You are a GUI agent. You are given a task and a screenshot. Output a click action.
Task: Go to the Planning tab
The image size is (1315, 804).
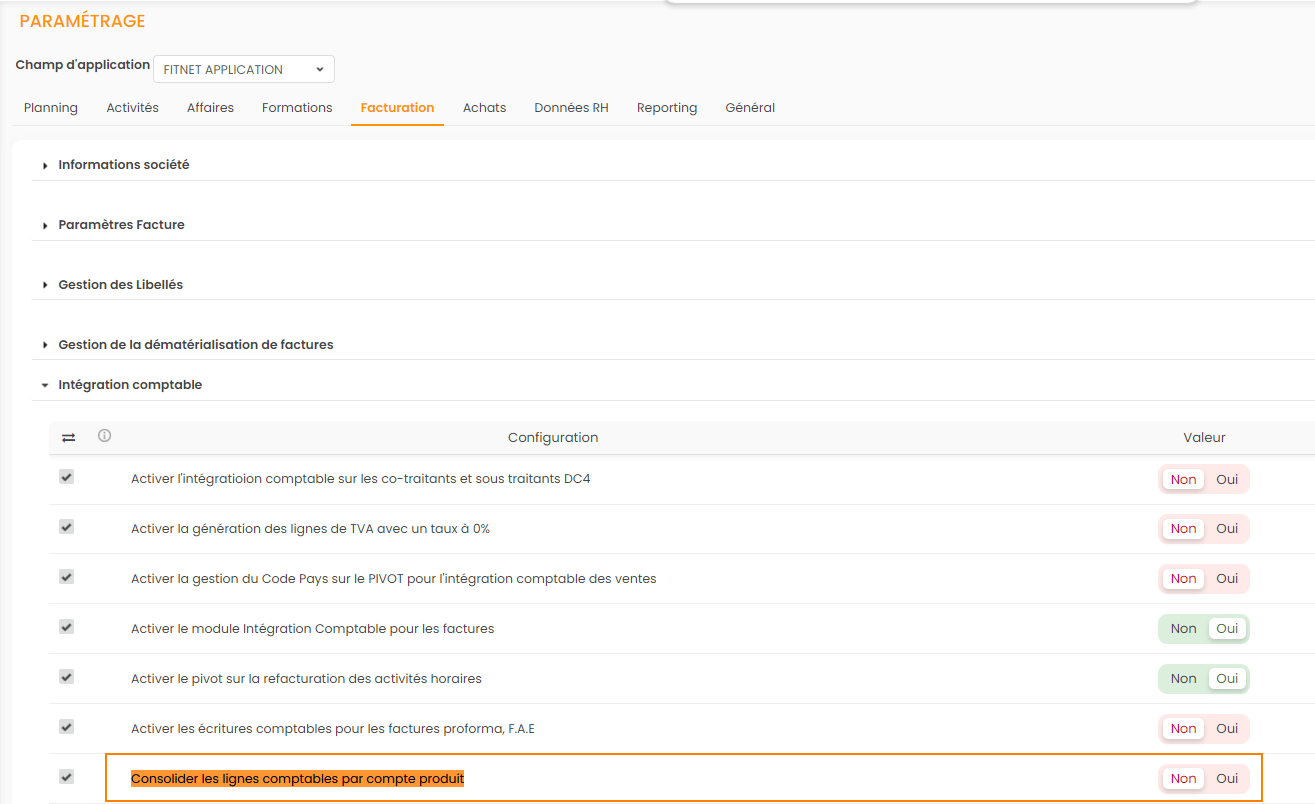[x=51, y=108]
